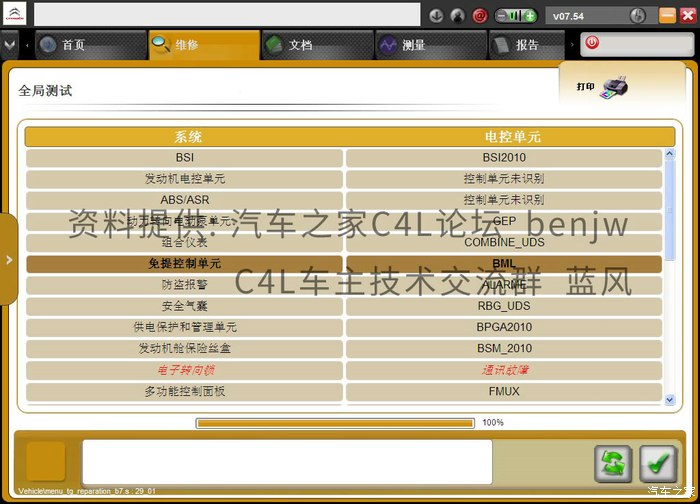Click the printer icon to print
This screenshot has width=700, height=504.
coord(614,87)
